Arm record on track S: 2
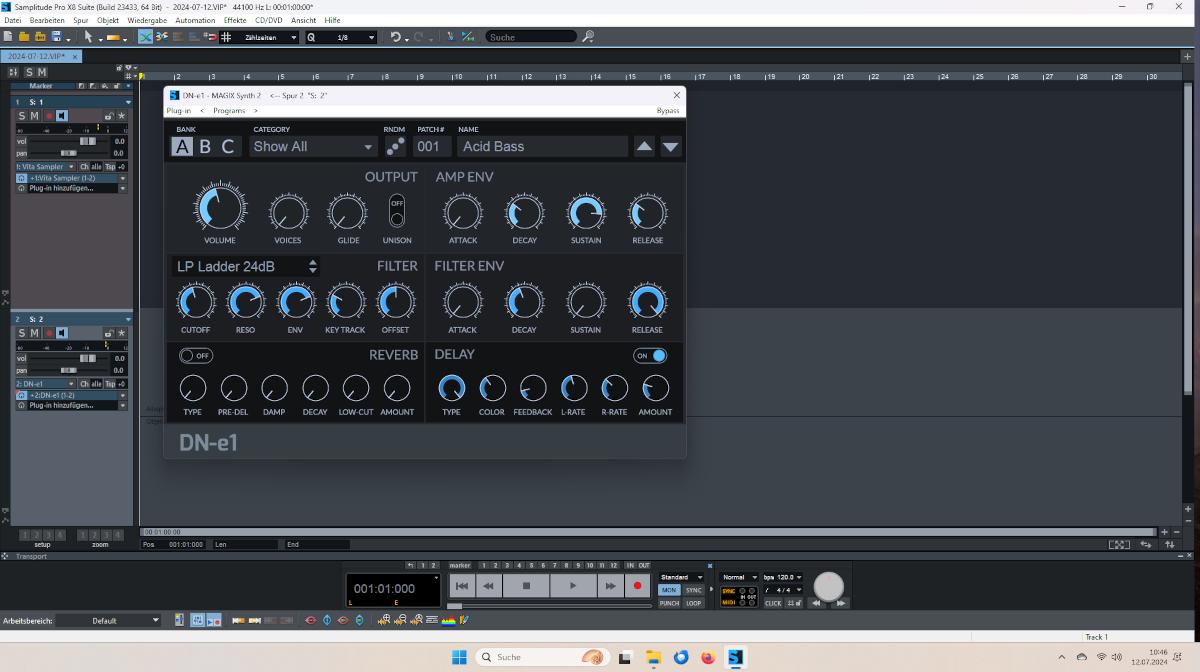Viewport: 1200px width, 672px height. pyautogui.click(x=48, y=333)
